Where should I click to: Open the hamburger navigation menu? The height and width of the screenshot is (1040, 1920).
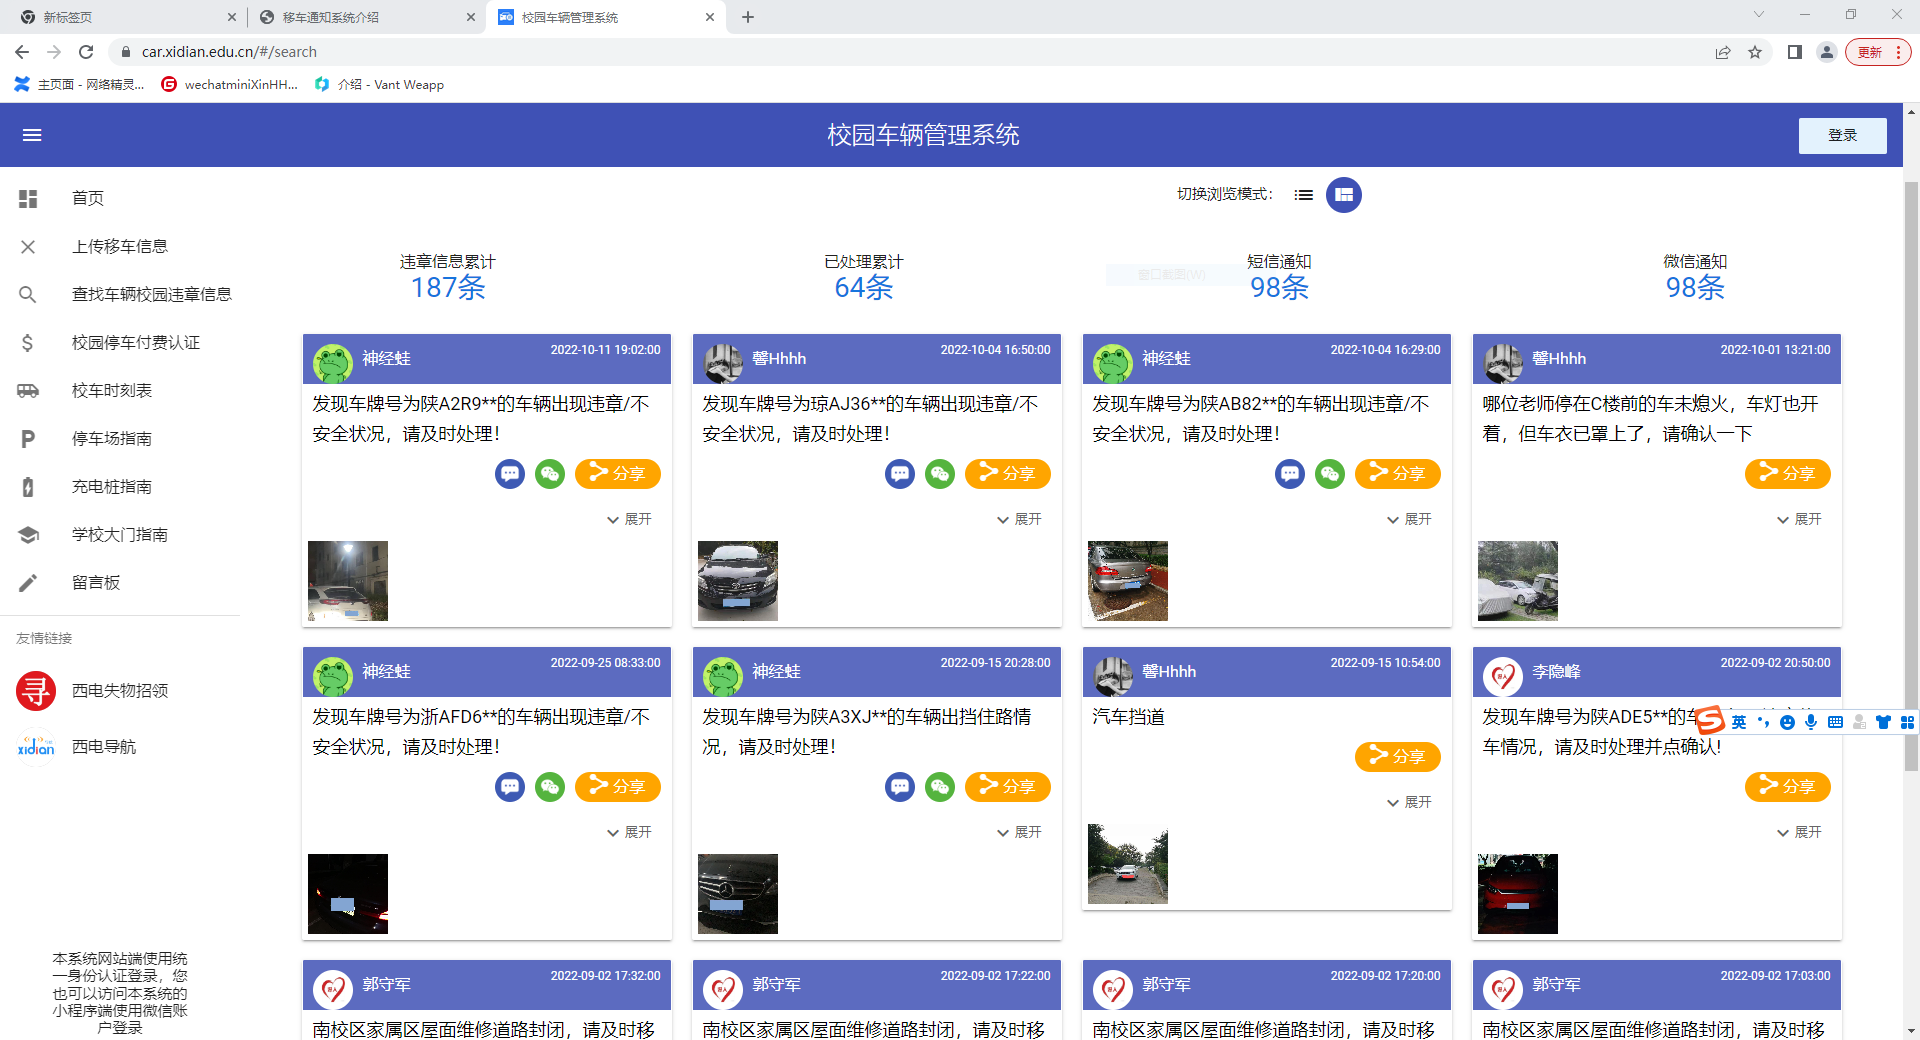[x=32, y=135]
